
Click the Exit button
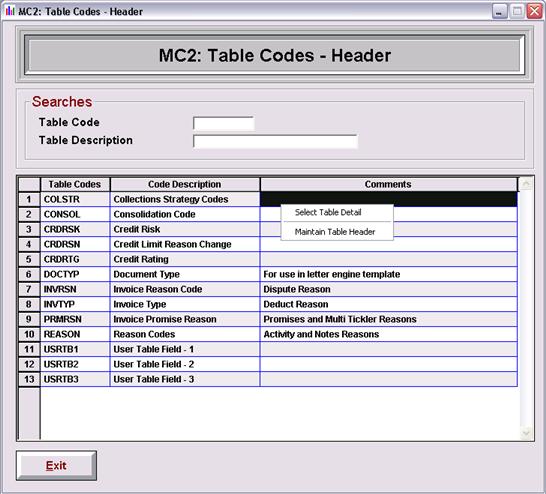56,465
